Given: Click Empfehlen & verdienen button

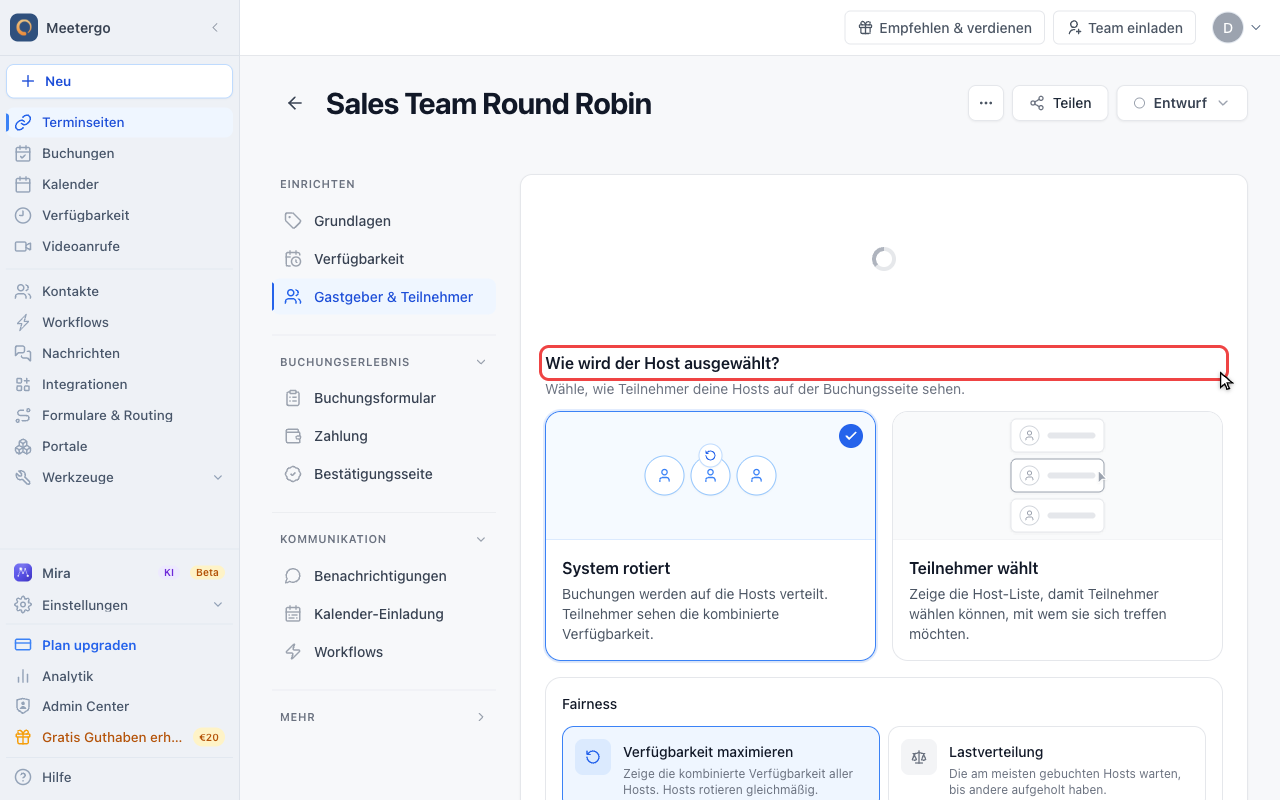Looking at the screenshot, I should (945, 28).
